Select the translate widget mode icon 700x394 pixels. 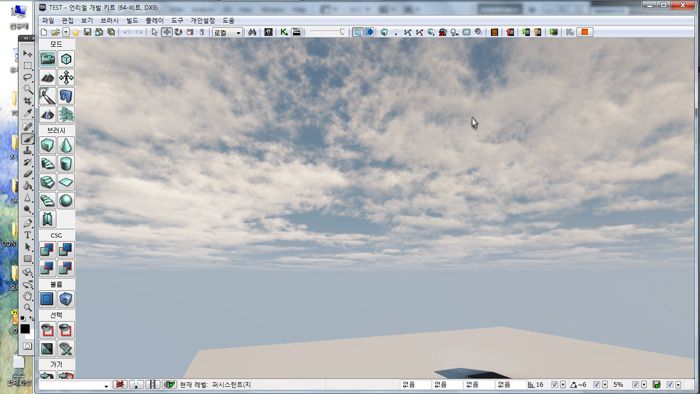click(x=167, y=32)
